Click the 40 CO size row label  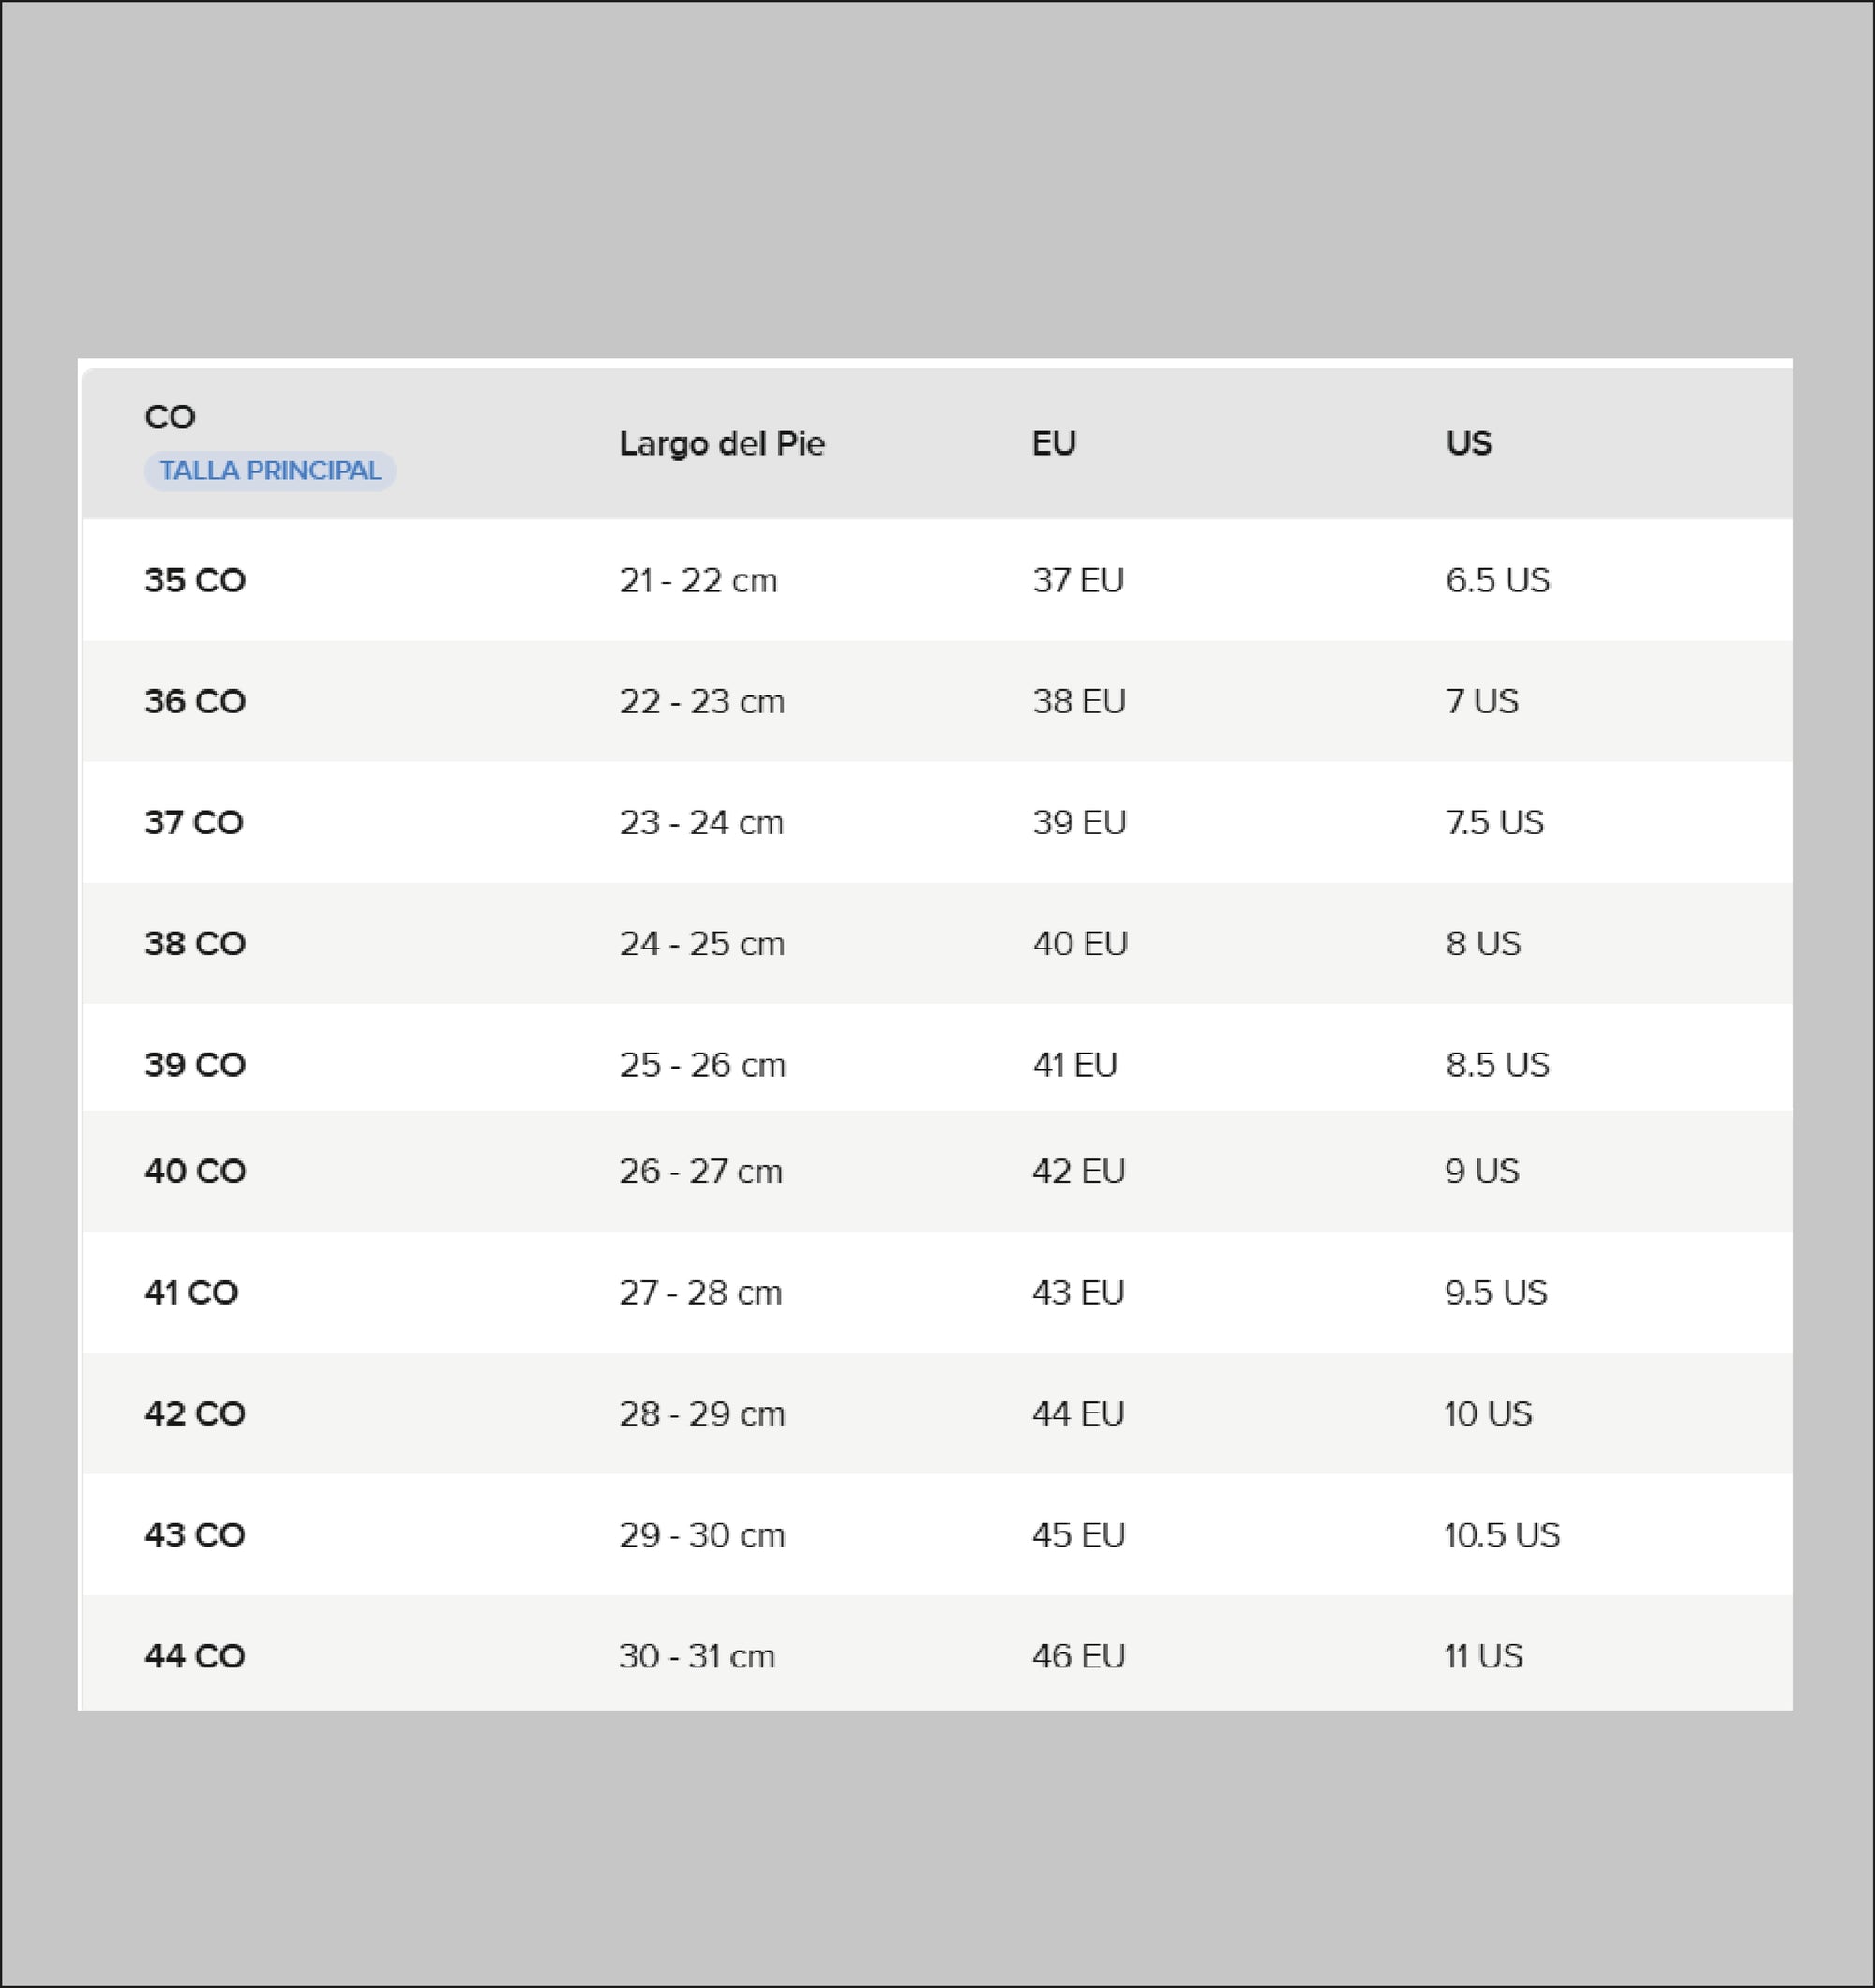coord(195,1171)
